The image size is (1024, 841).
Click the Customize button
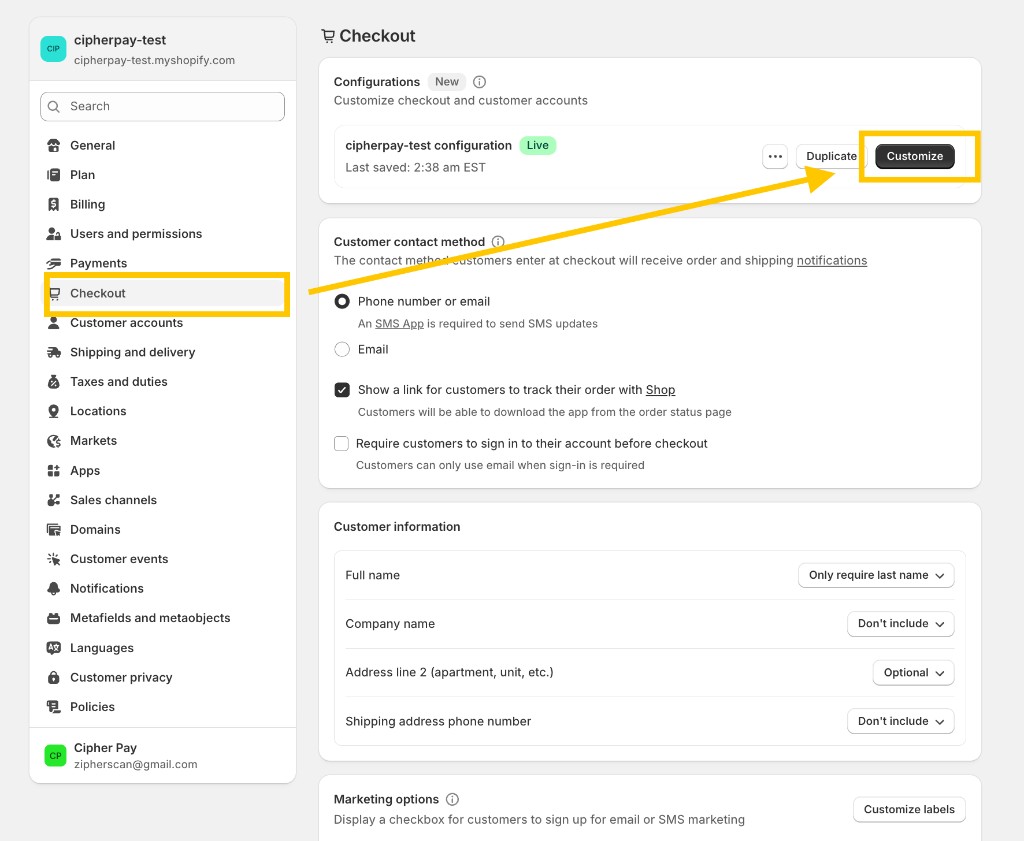[914, 156]
